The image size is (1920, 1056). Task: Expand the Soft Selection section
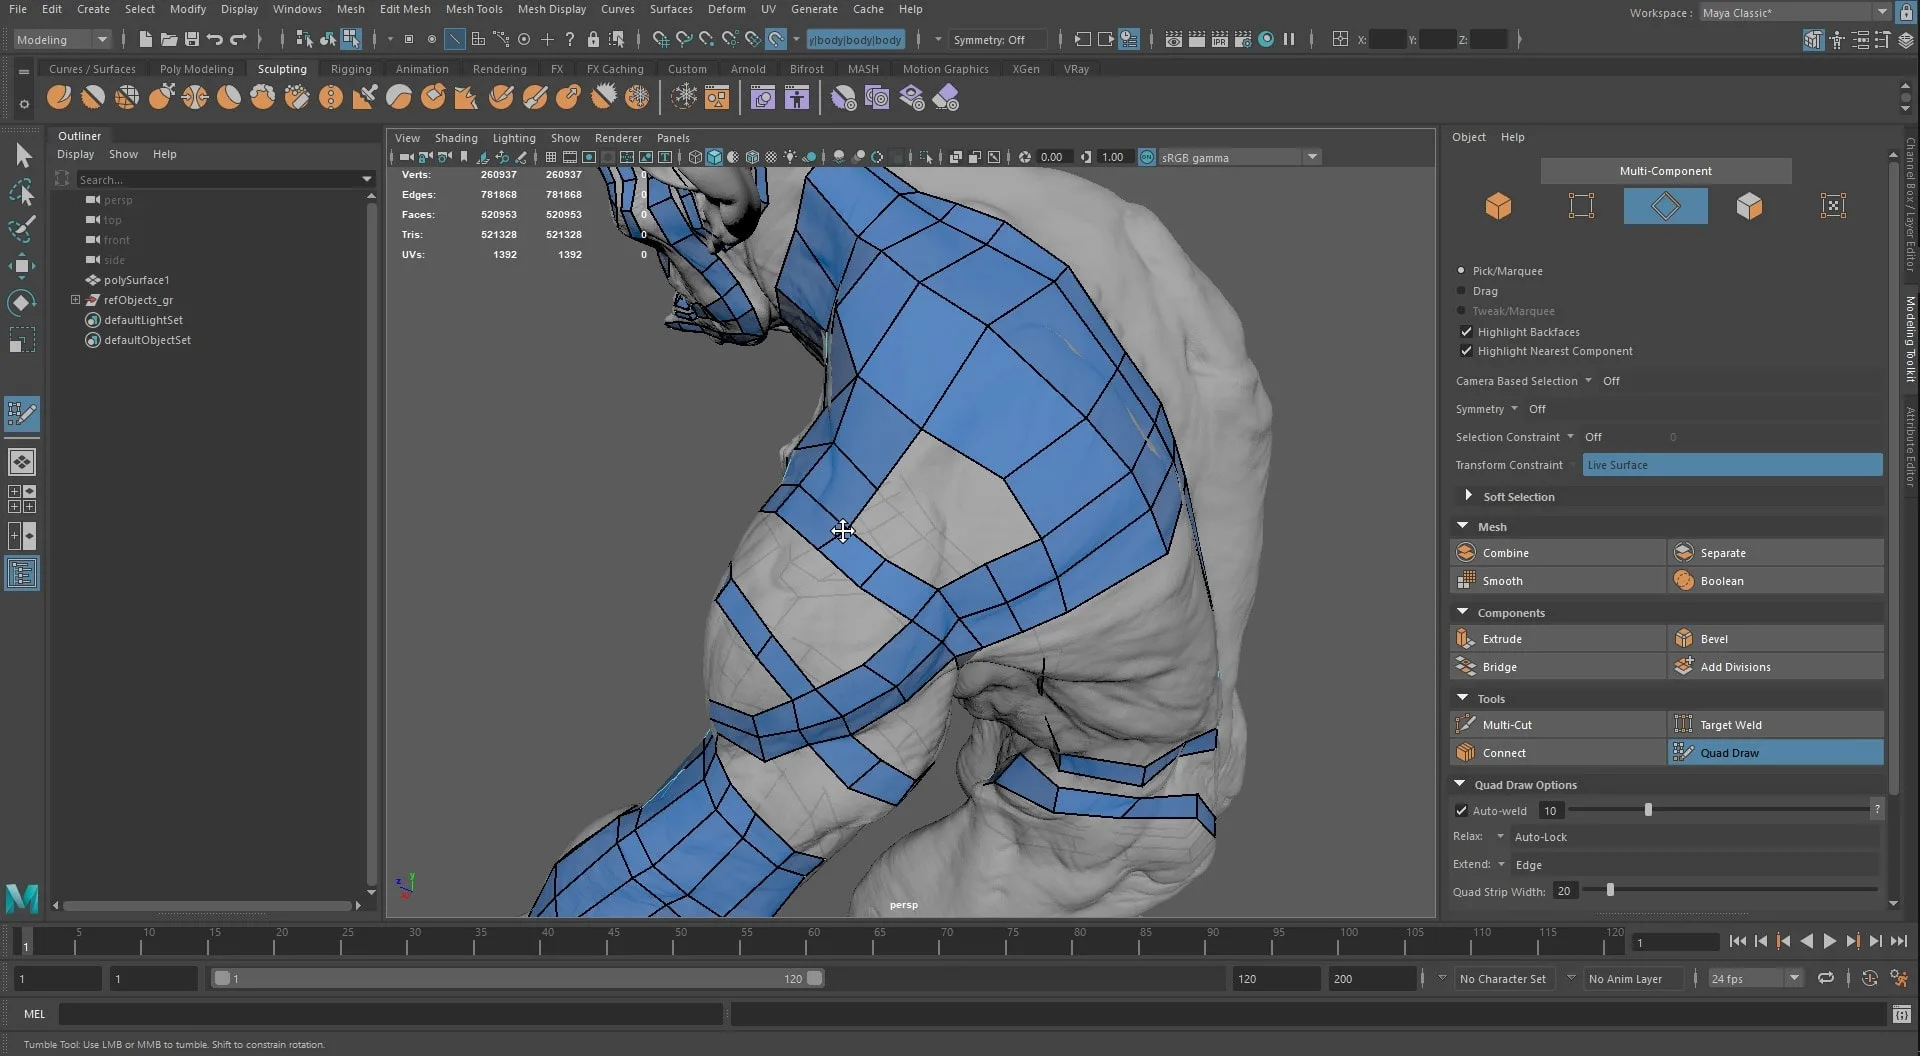point(1468,496)
